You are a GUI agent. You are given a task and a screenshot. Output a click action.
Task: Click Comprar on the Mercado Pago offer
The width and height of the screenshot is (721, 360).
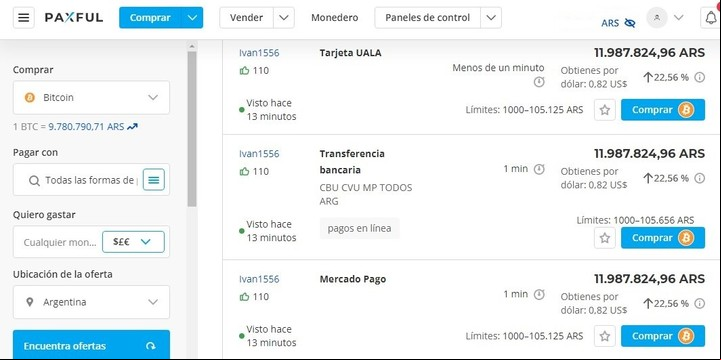[663, 336]
